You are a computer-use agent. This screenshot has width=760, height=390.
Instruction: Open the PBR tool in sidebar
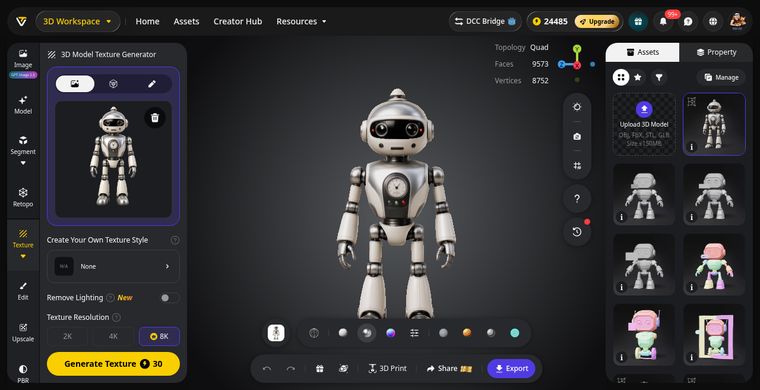(x=23, y=374)
